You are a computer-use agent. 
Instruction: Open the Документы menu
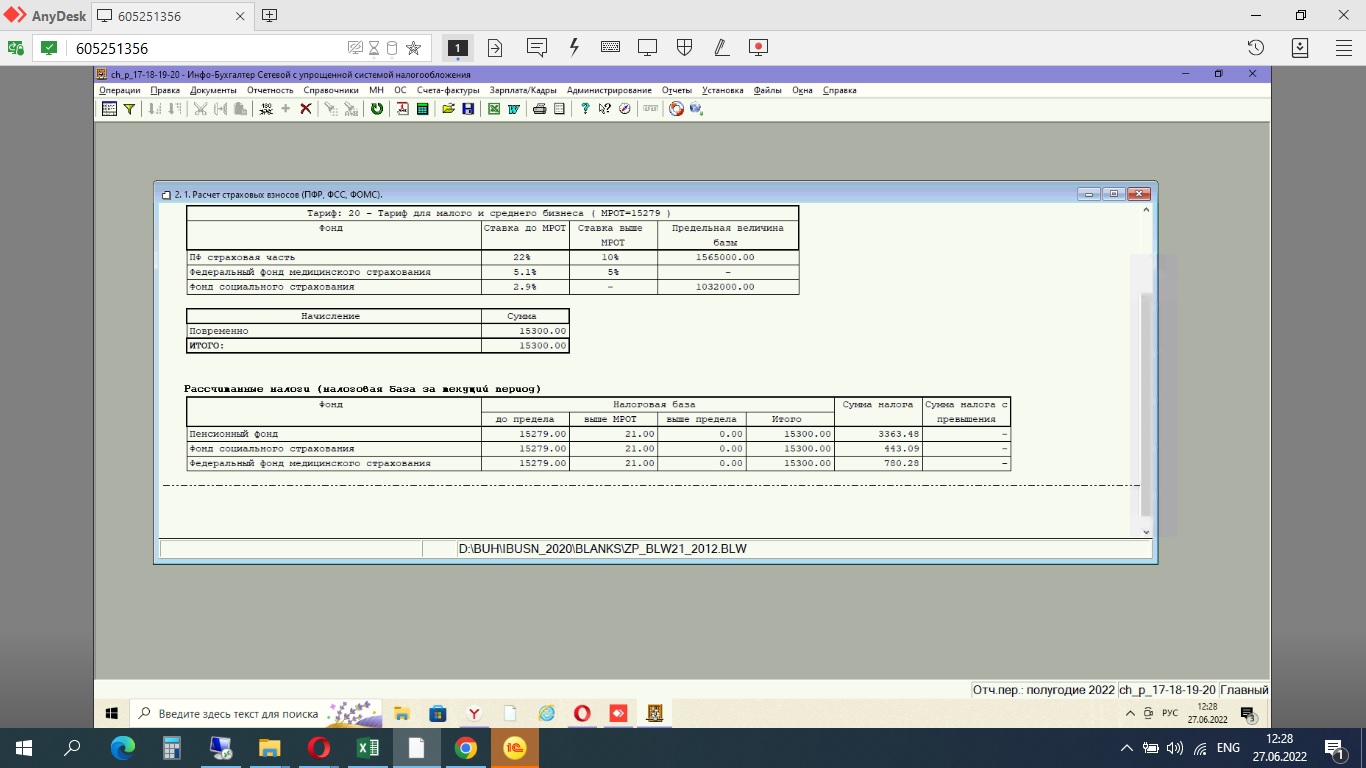pos(213,90)
